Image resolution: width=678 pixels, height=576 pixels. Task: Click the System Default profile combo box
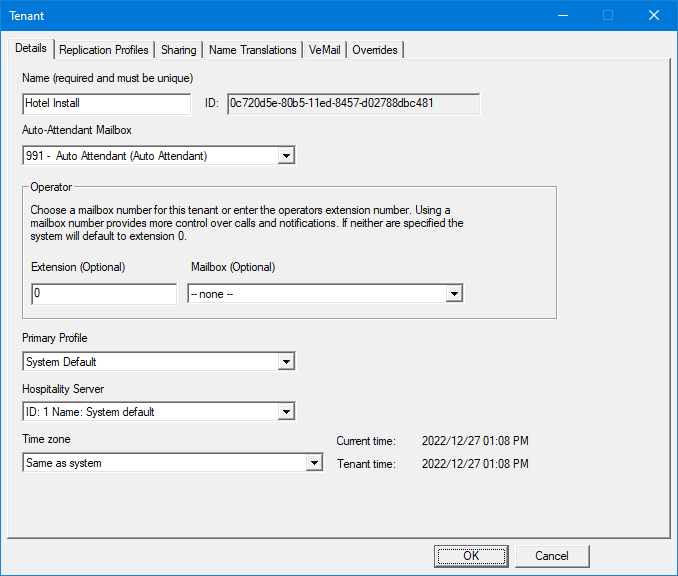[150, 362]
